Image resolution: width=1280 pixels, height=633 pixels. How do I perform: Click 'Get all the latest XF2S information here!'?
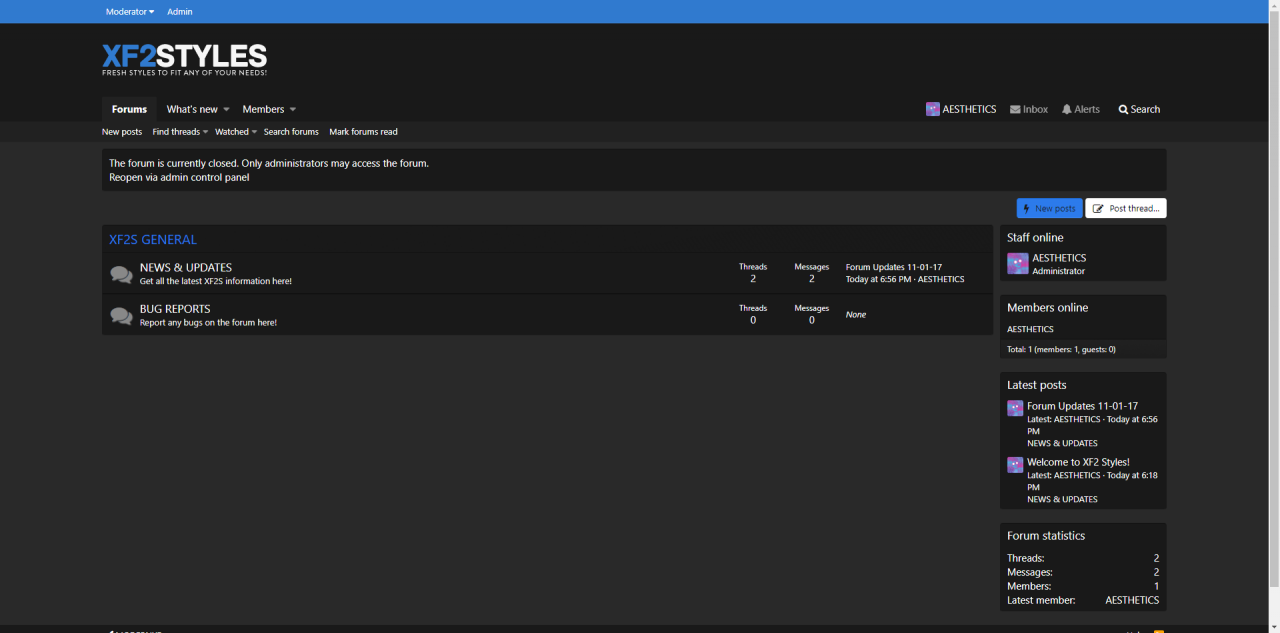point(216,281)
